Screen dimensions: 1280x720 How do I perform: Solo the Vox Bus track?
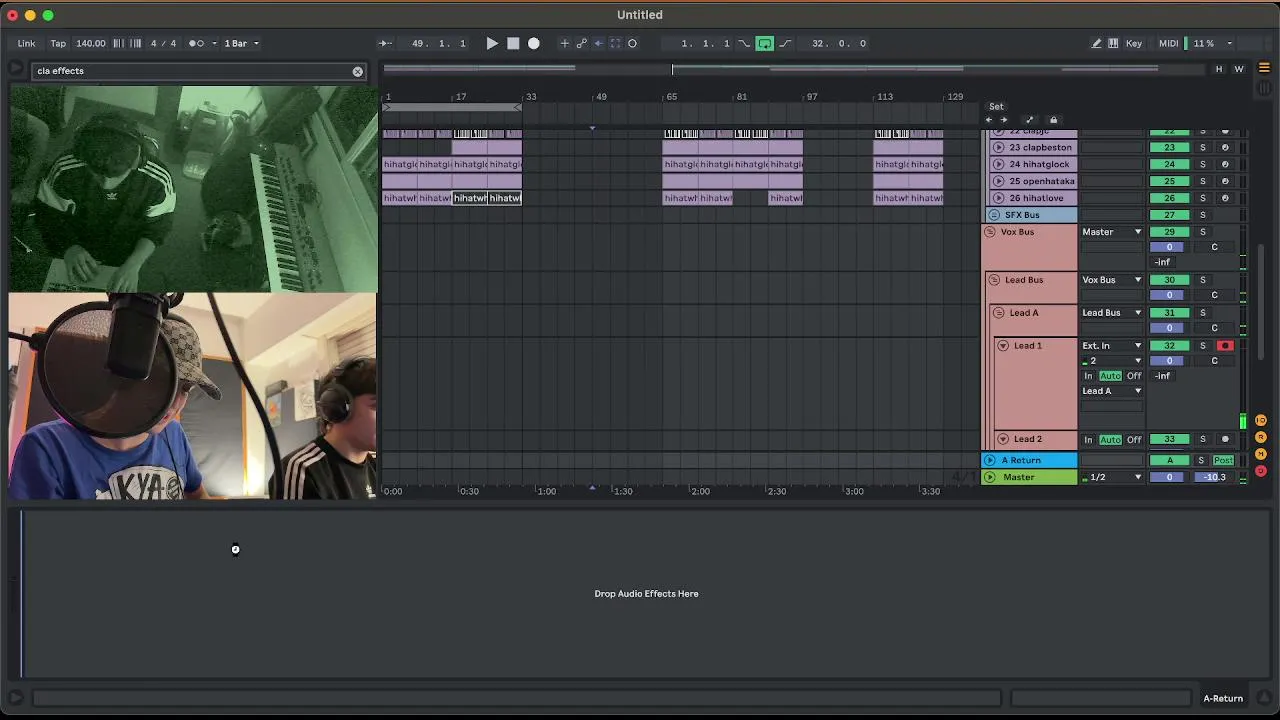1203,232
